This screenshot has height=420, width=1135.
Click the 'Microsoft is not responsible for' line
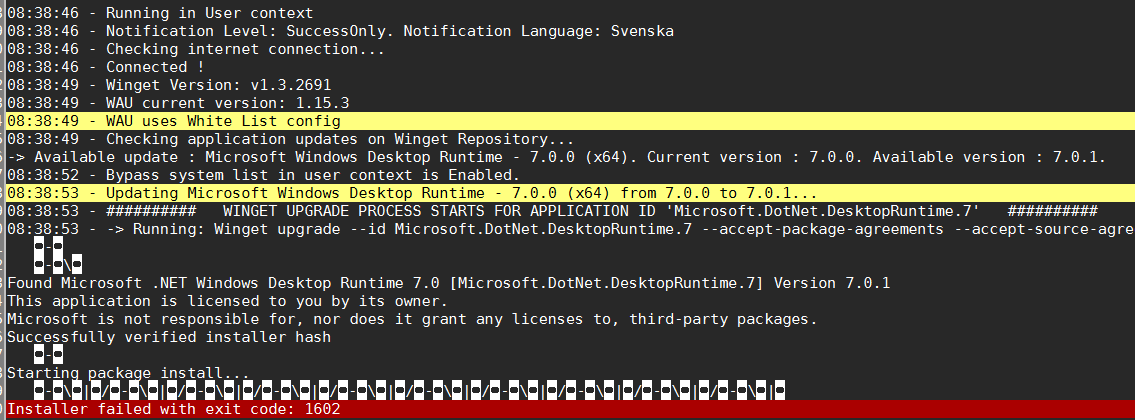pyautogui.click(x=413, y=319)
